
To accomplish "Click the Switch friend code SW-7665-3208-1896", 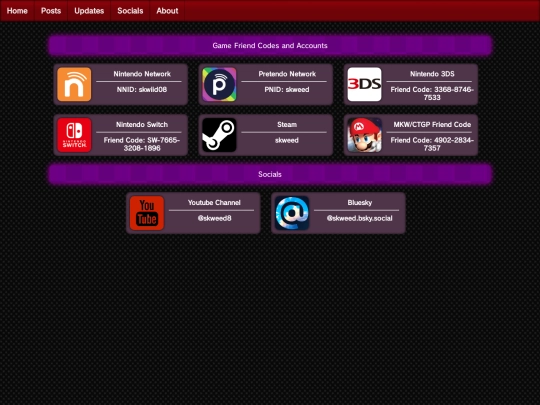I will [142, 144].
